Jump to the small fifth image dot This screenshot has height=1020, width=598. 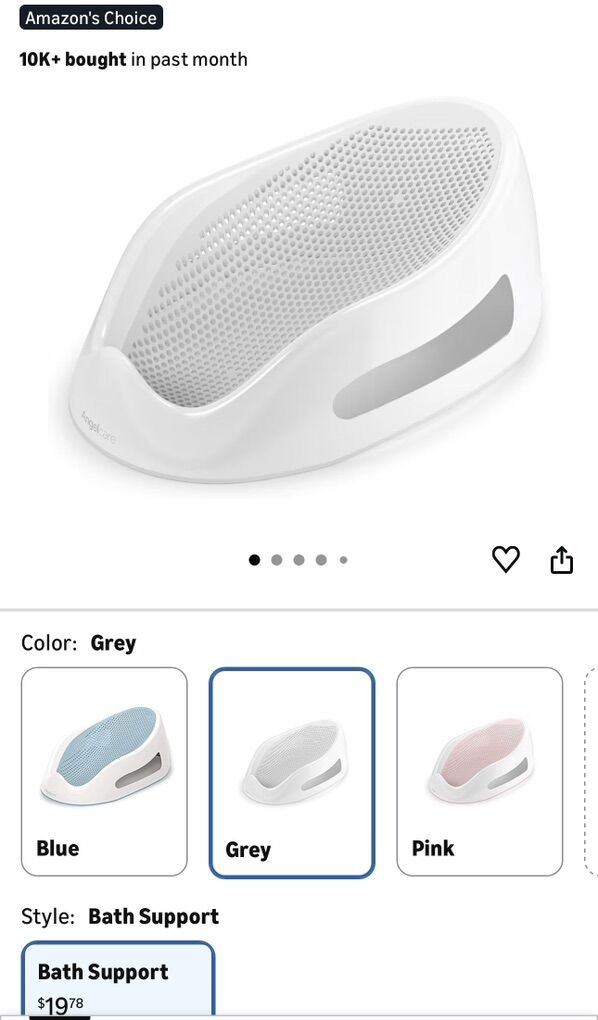tap(343, 559)
